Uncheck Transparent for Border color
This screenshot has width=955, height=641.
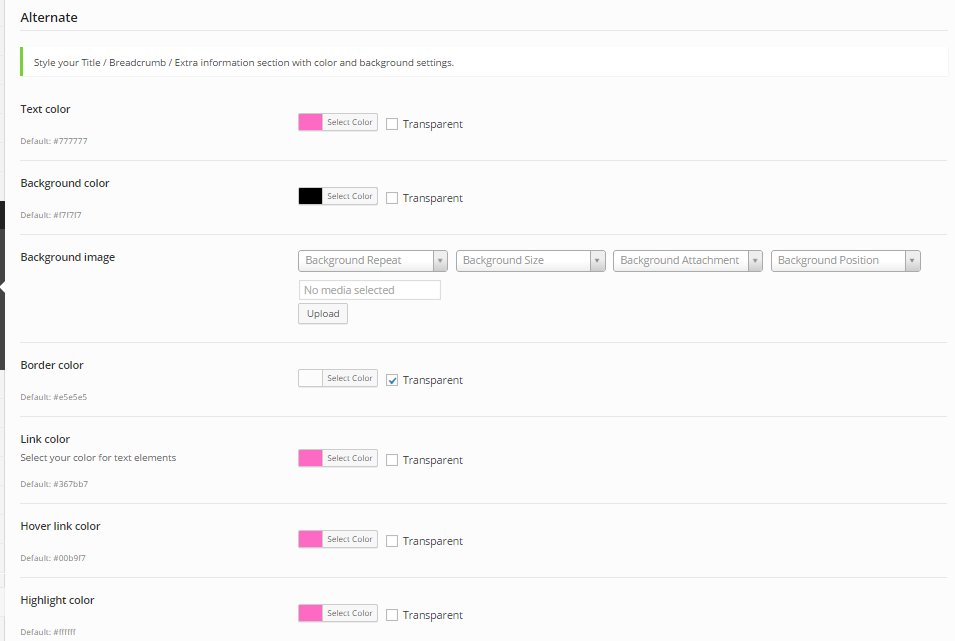tap(392, 380)
